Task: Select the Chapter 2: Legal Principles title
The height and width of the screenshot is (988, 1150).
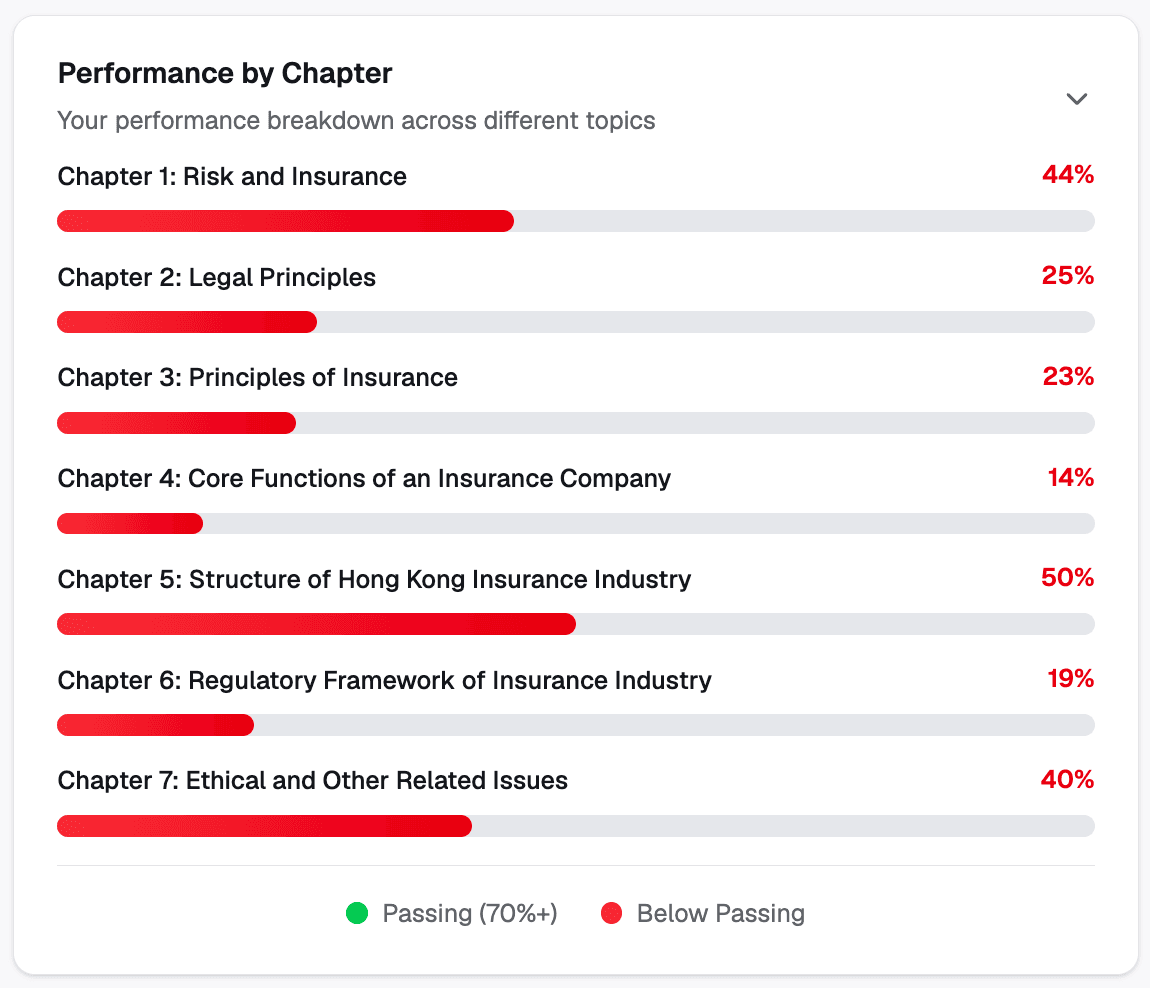Action: 217,277
